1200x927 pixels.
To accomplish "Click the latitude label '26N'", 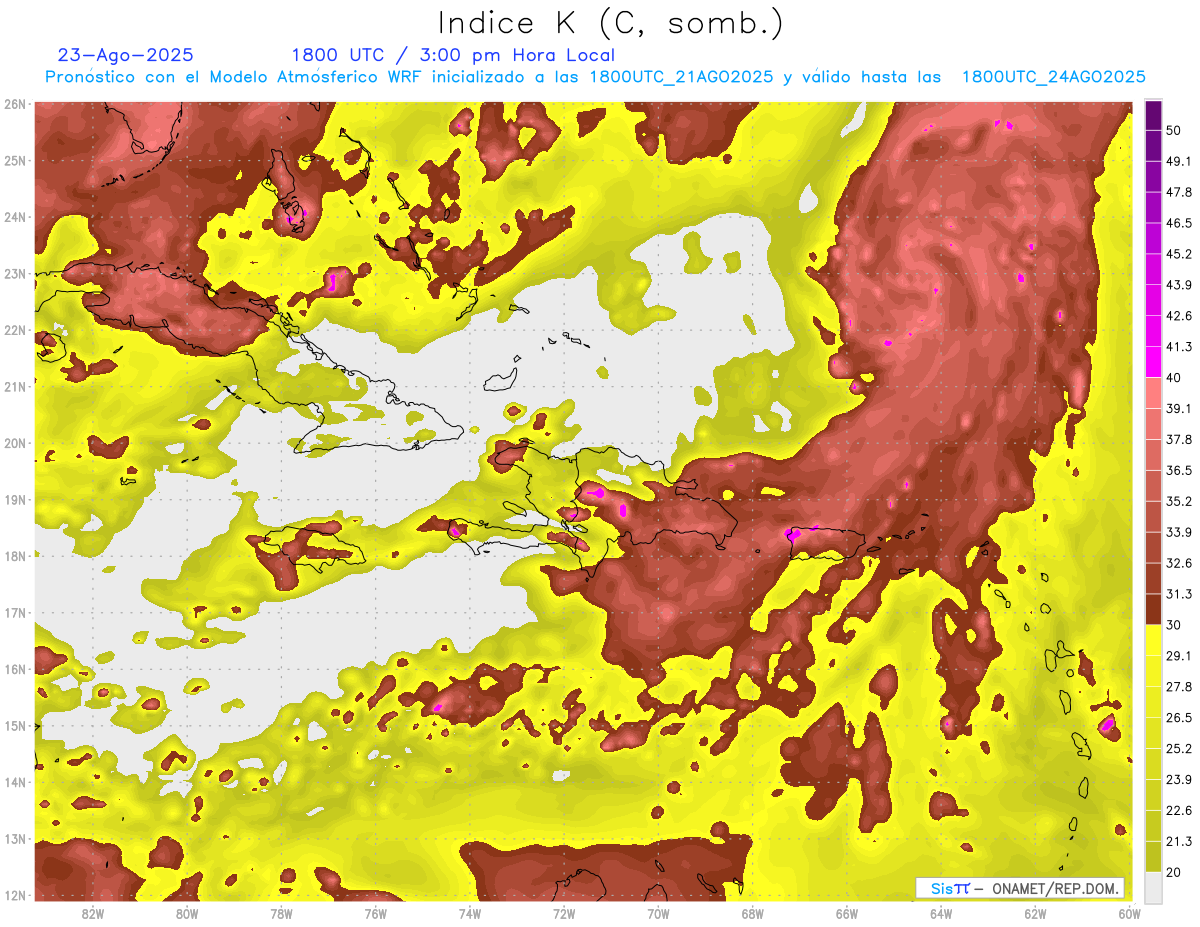I will (x=15, y=104).
